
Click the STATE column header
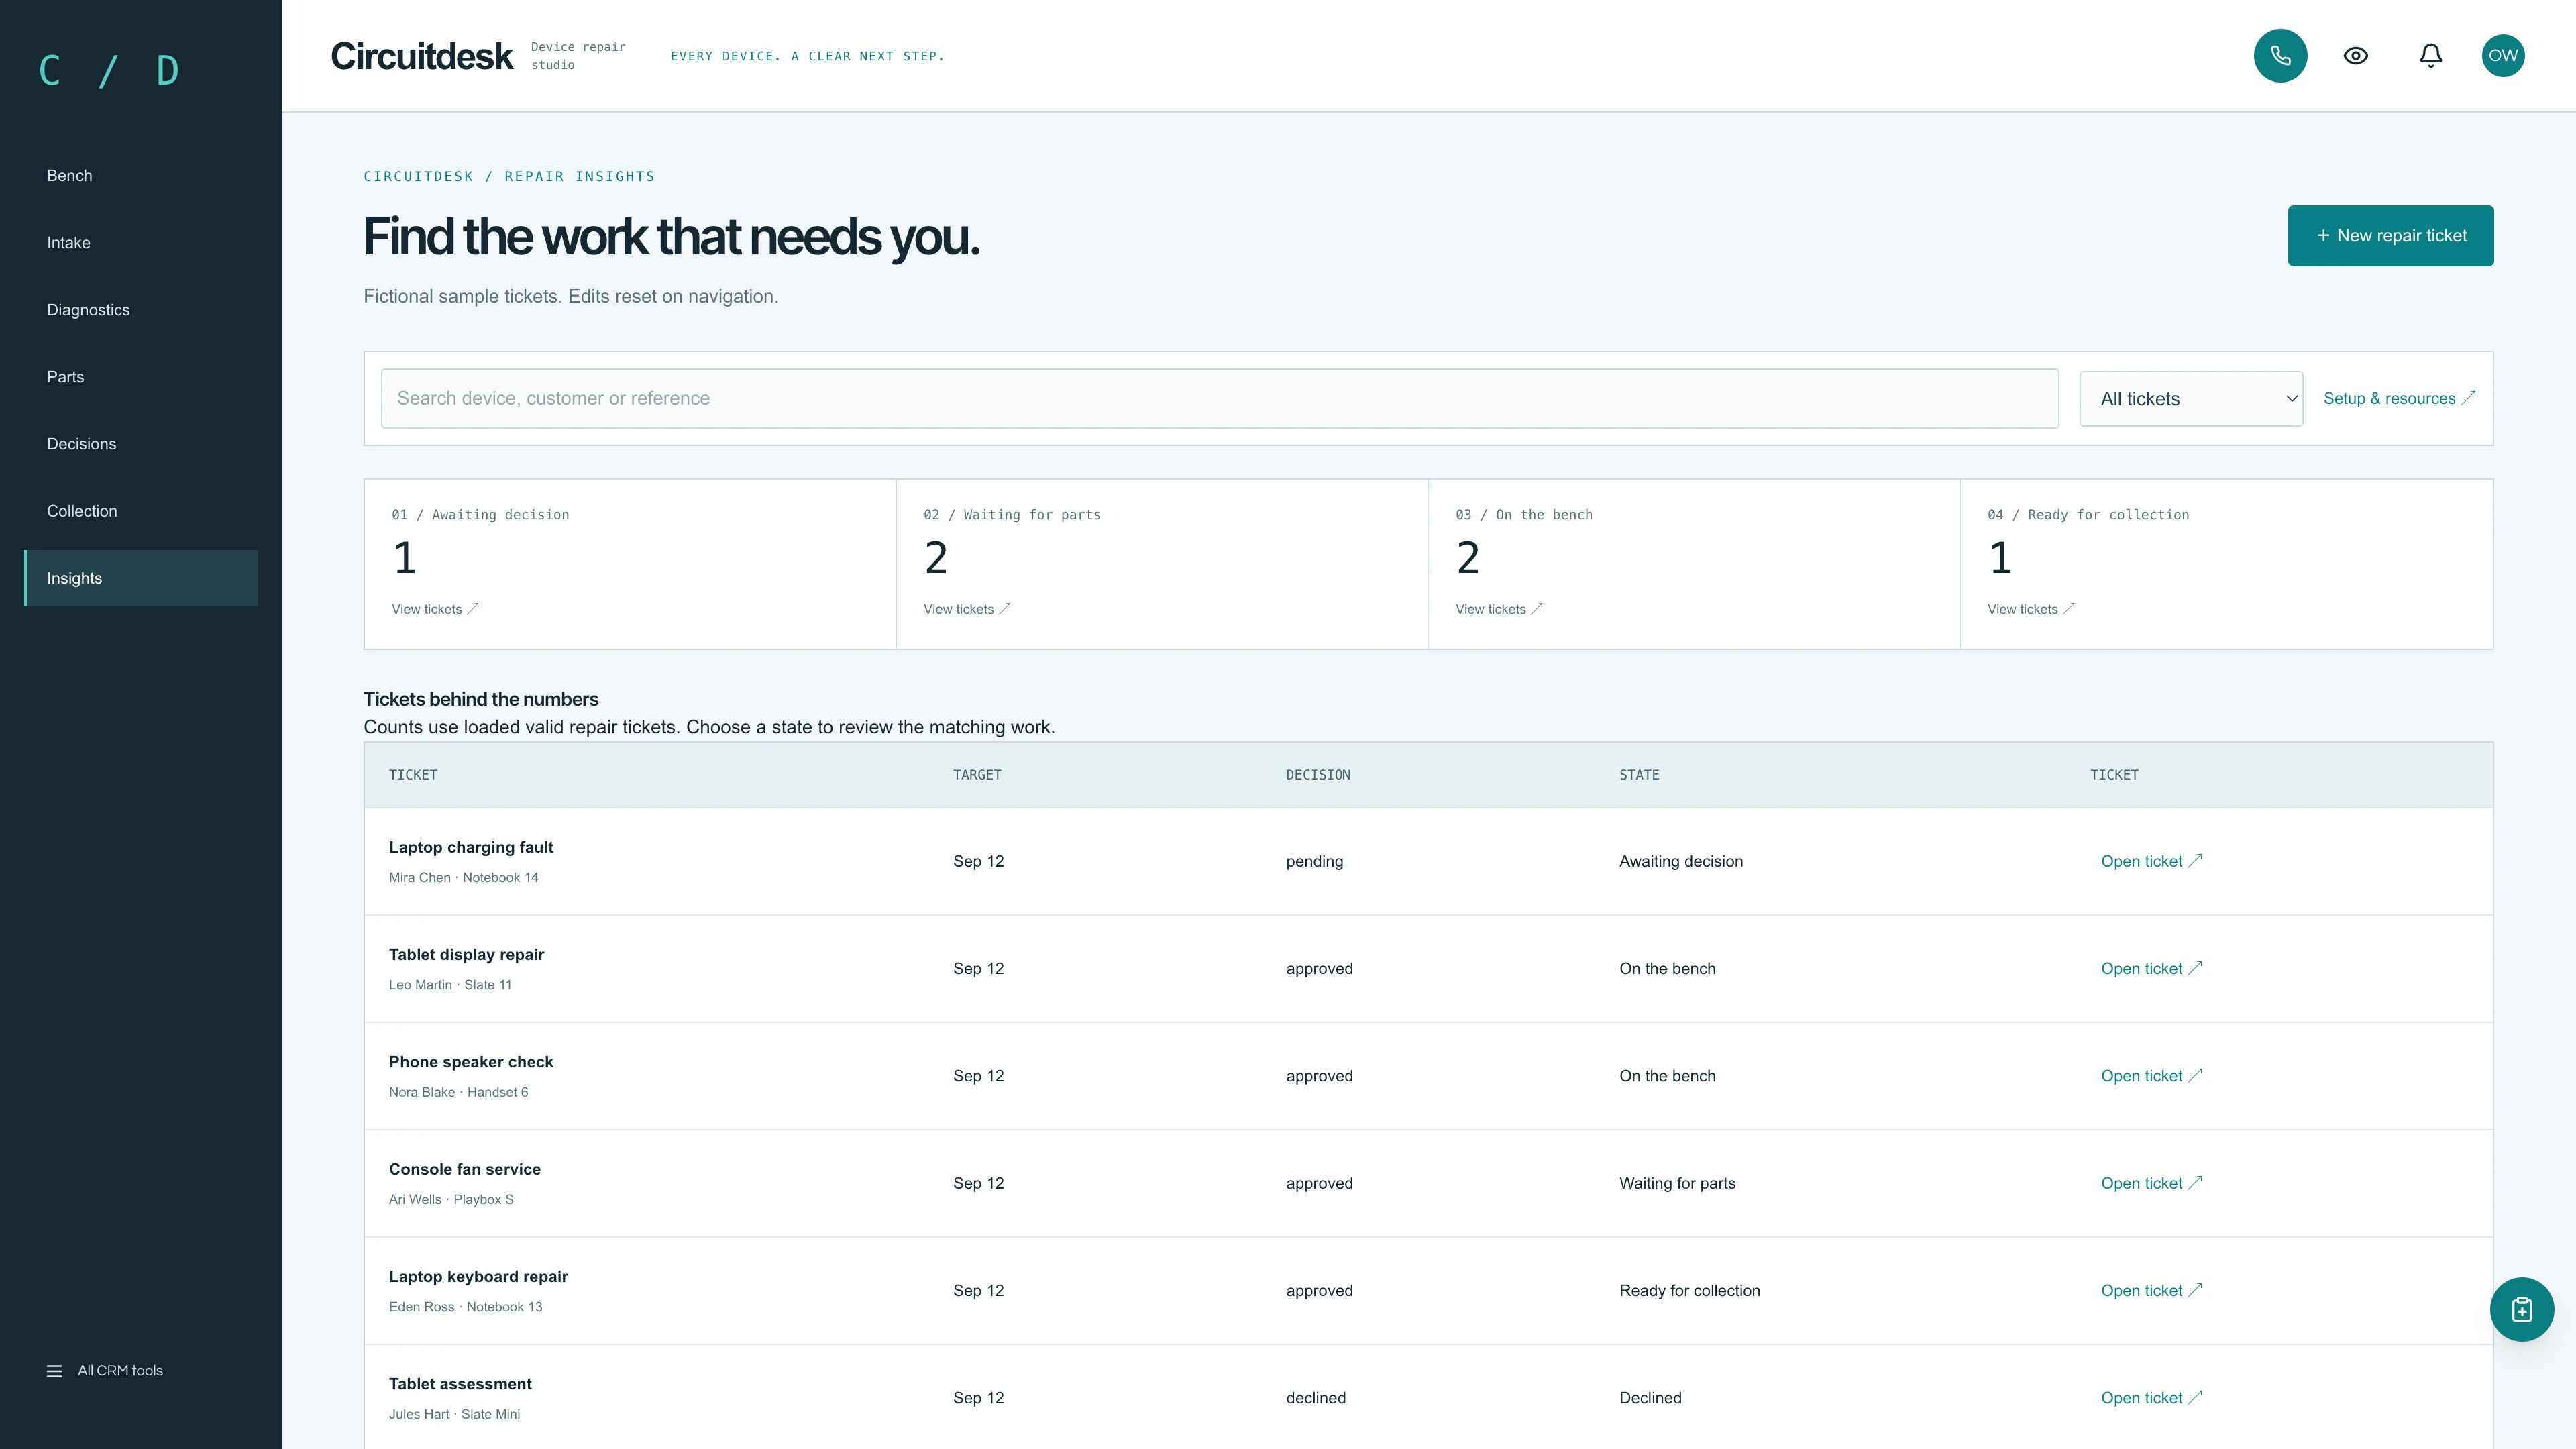1638,775
